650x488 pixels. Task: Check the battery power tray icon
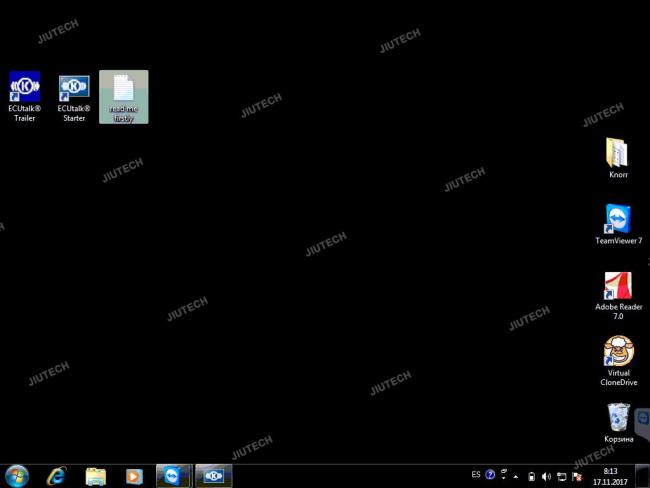coord(531,477)
